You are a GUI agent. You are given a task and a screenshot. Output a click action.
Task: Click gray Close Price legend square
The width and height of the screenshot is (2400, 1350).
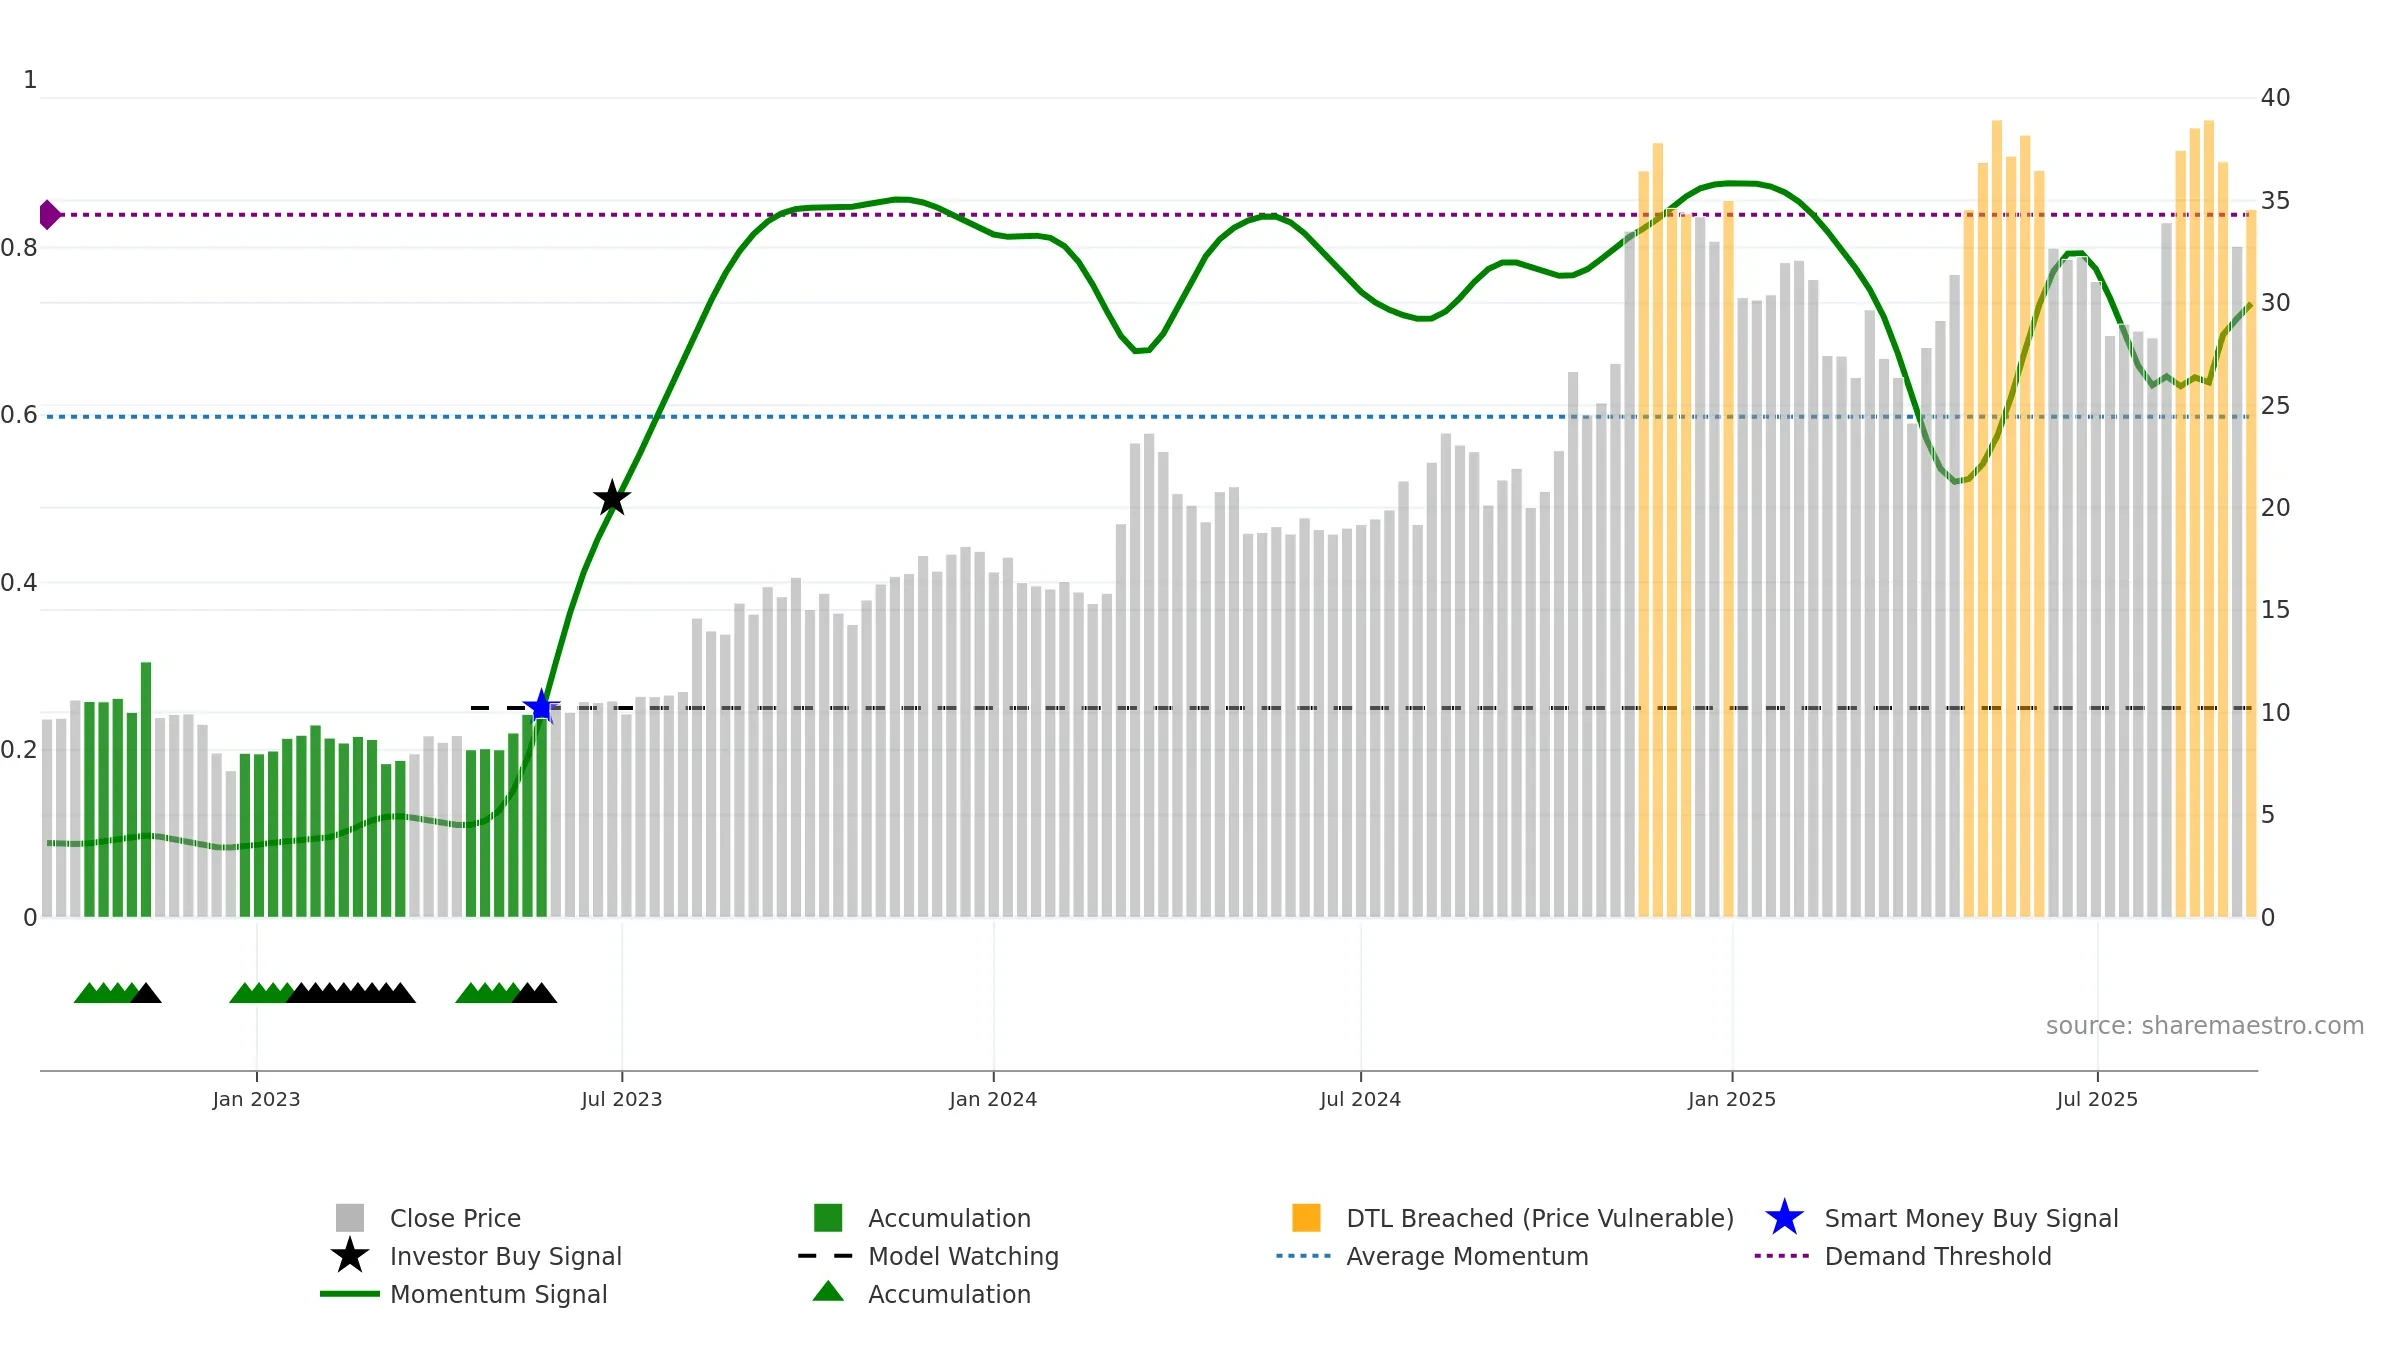click(350, 1218)
